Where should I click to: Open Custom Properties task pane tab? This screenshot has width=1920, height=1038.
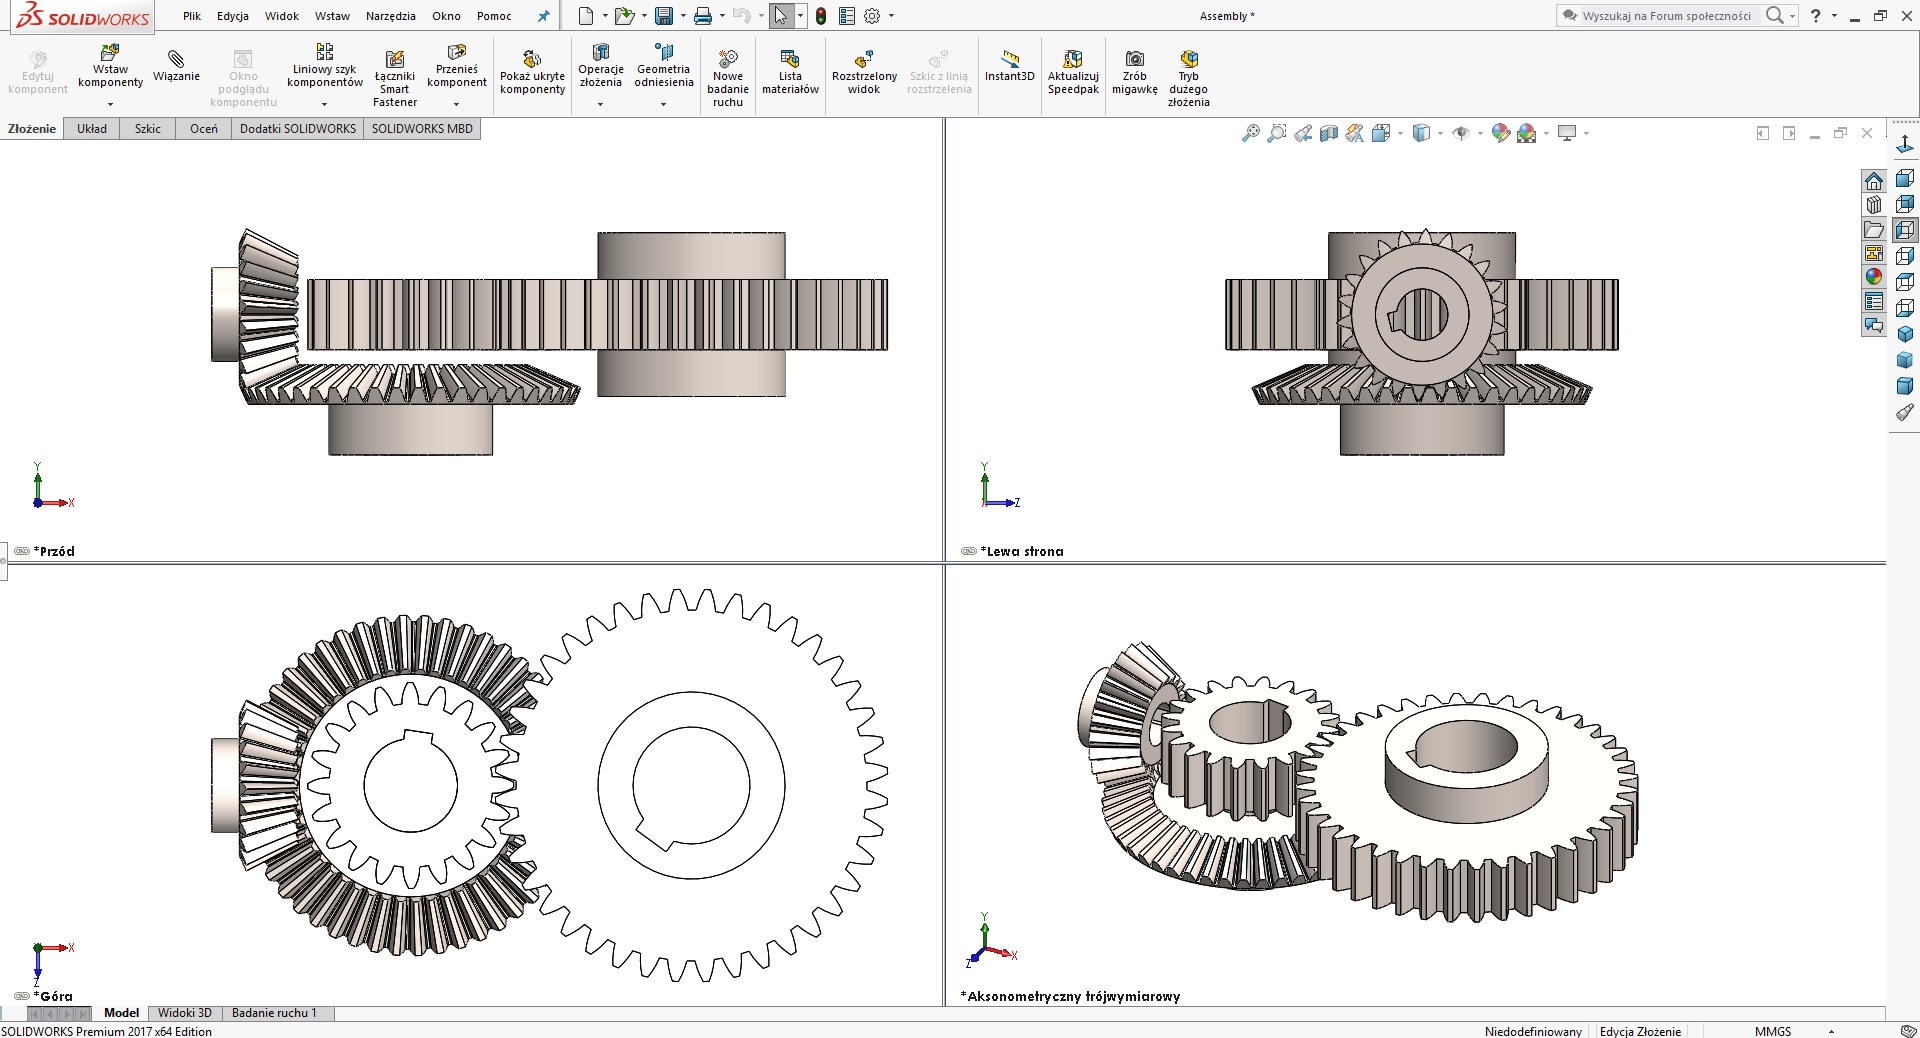pos(1874,301)
